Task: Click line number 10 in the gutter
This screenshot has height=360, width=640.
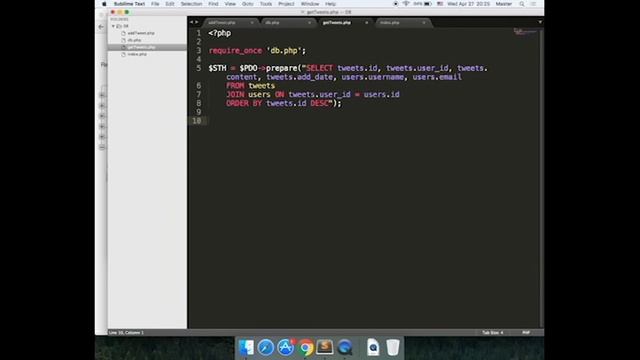Action: click(x=196, y=121)
